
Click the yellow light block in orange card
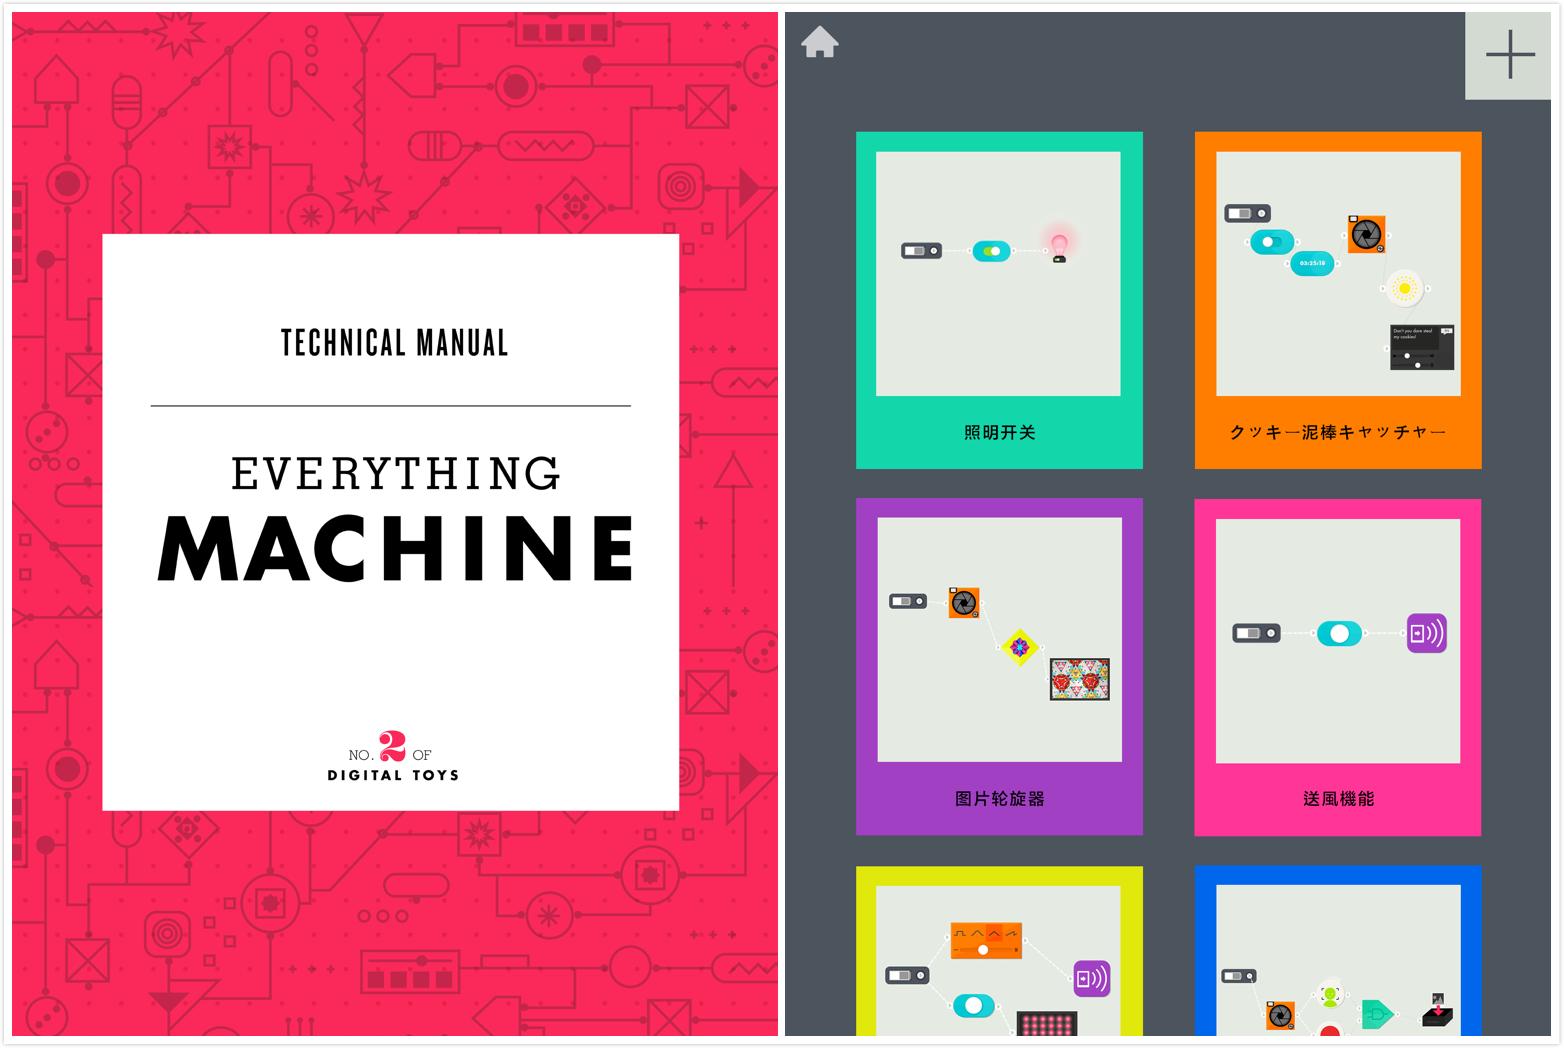(x=1404, y=288)
